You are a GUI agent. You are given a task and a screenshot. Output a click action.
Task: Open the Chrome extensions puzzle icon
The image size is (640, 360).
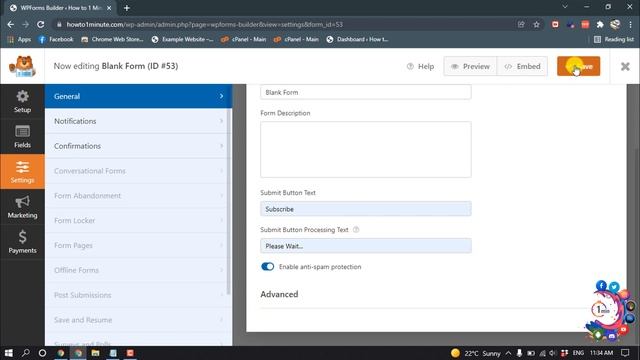[600, 24]
